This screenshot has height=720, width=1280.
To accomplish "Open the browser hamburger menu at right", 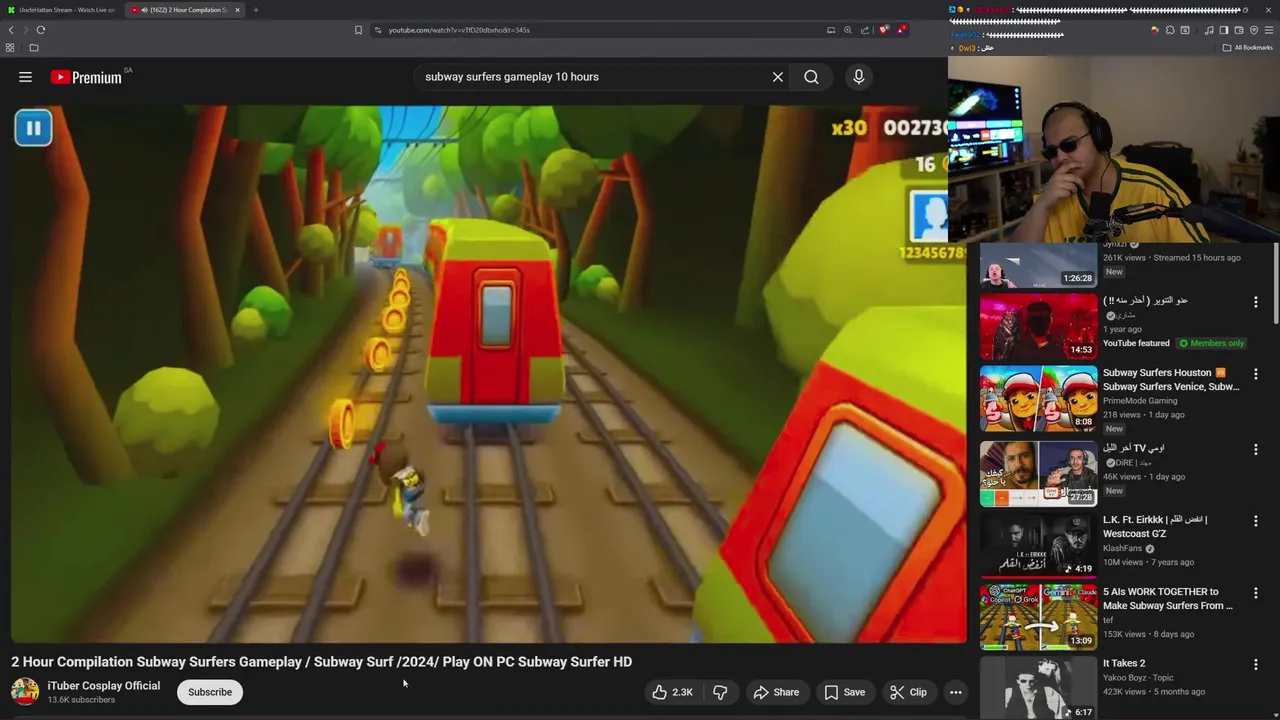I will click(x=1269, y=30).
